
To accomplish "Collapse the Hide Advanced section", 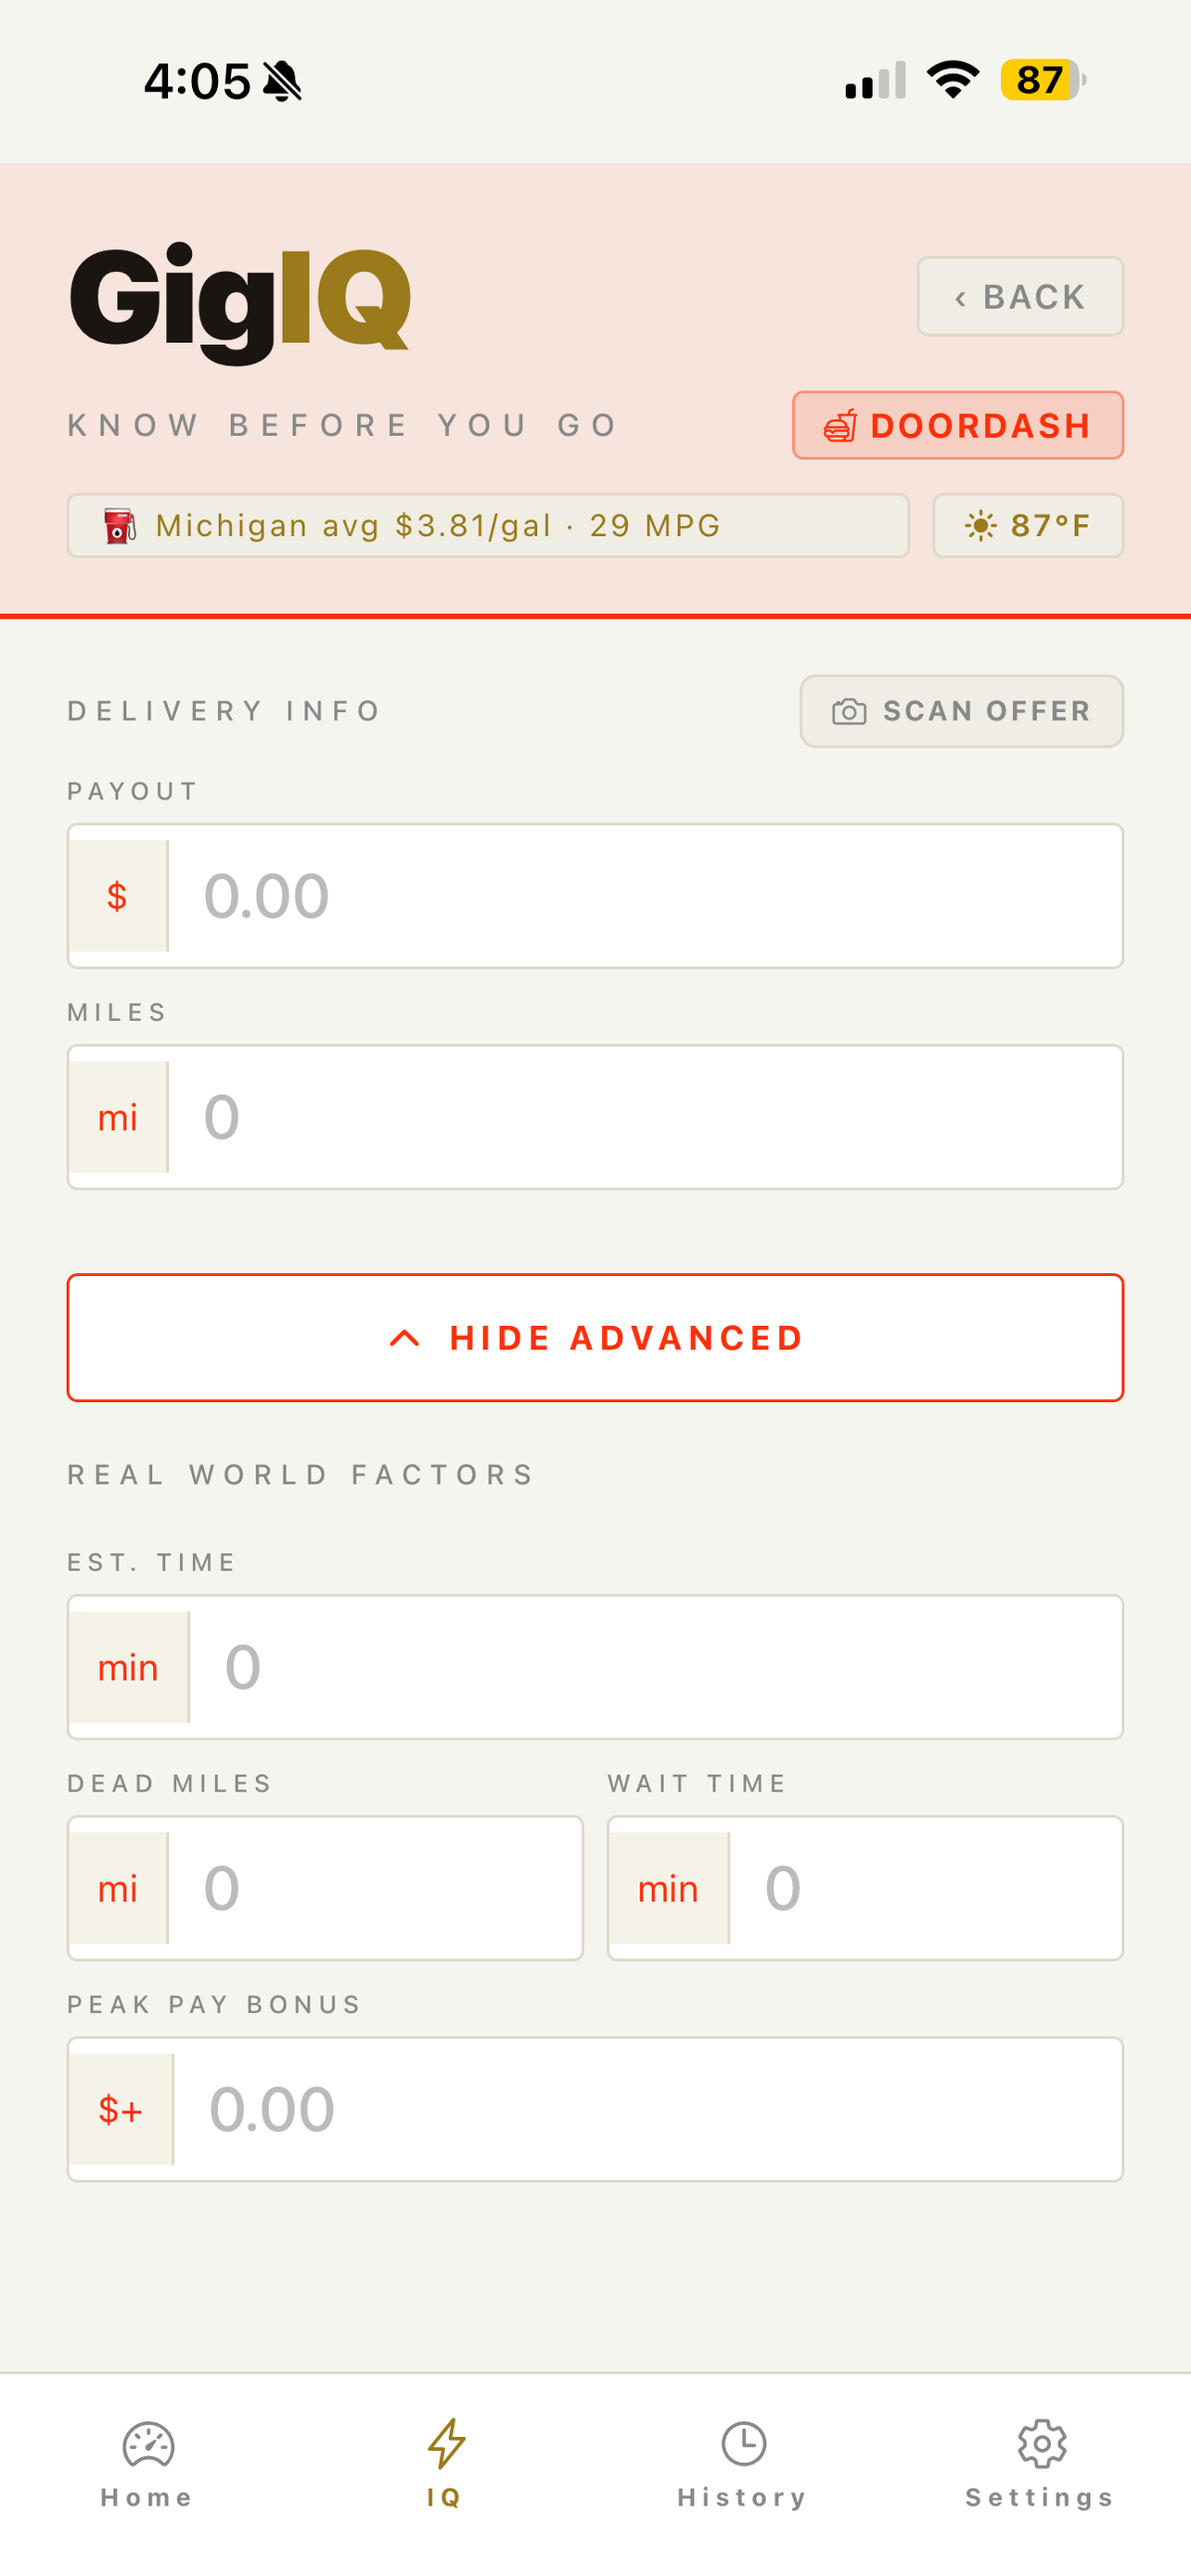I will [595, 1338].
